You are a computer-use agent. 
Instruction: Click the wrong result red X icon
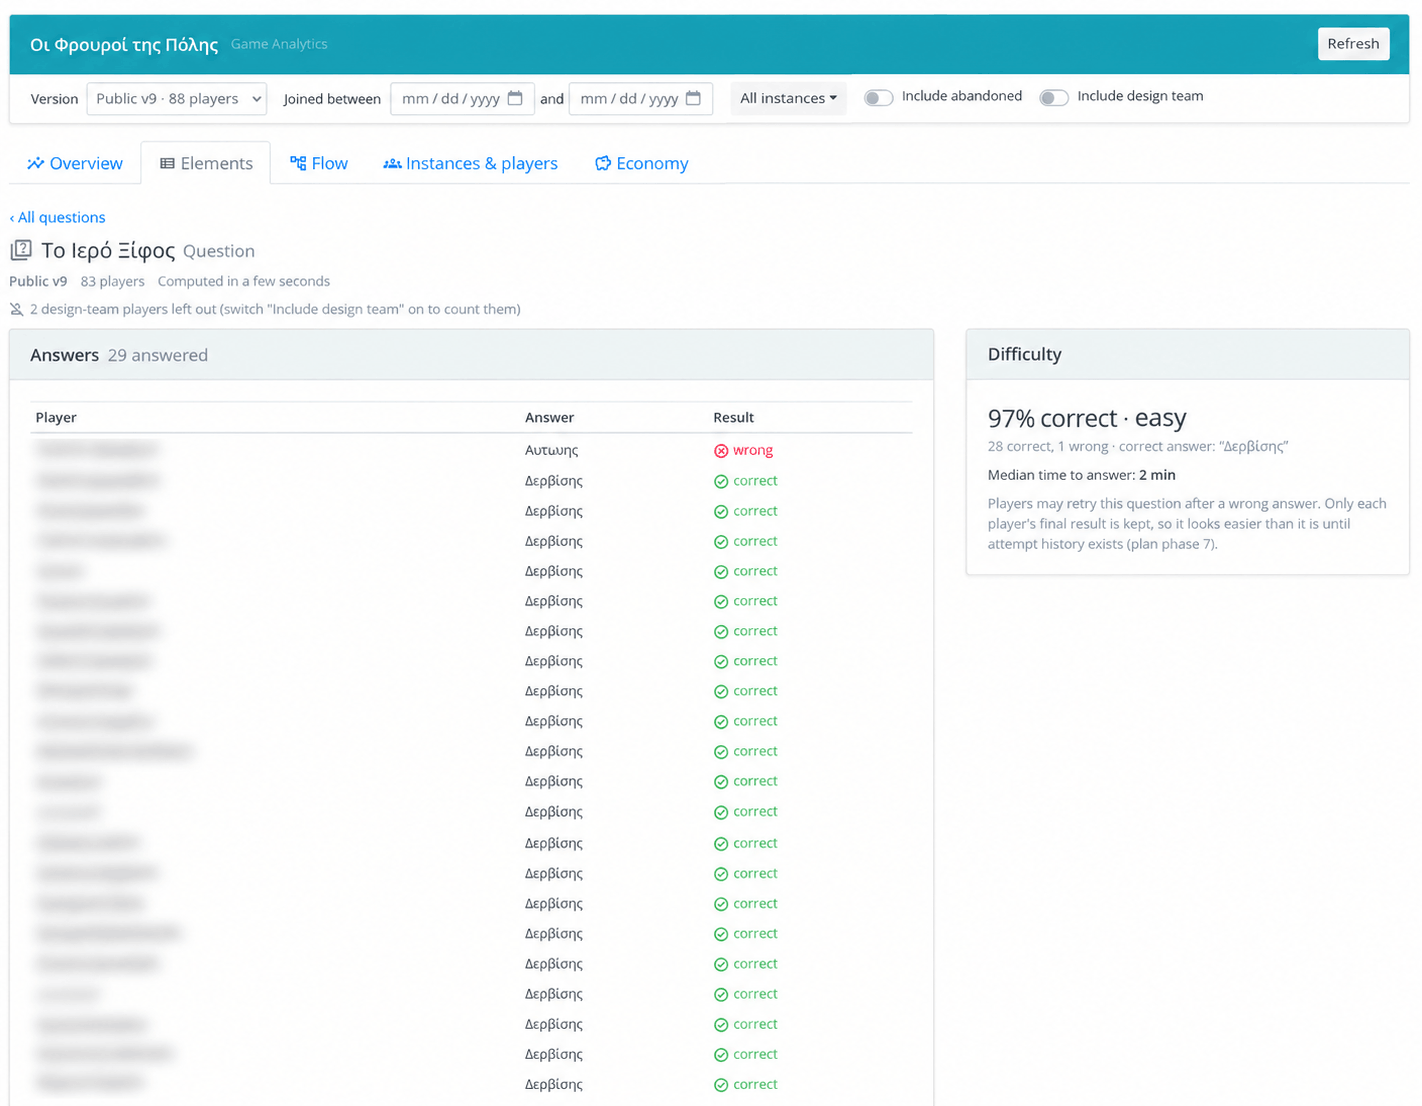point(721,451)
